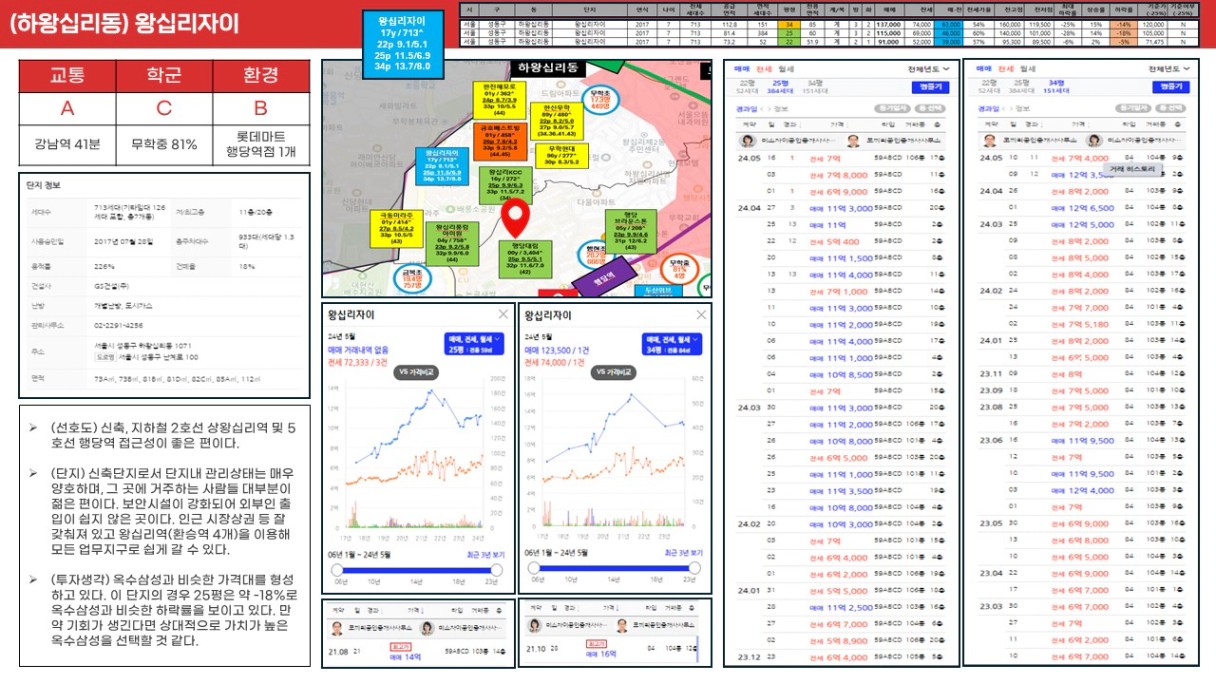Click the red 교통 header cell

click(x=68, y=76)
